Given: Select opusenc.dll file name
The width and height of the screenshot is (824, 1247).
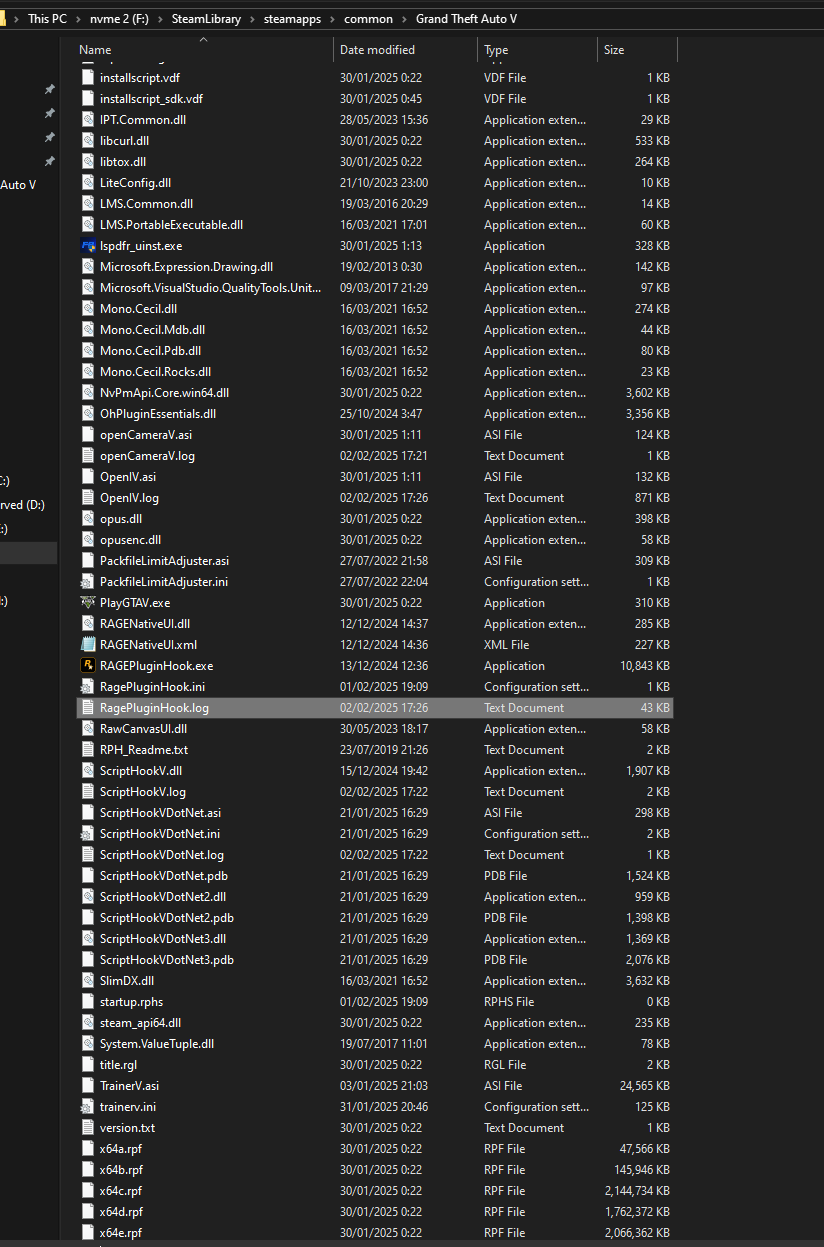Looking at the screenshot, I should [x=130, y=540].
